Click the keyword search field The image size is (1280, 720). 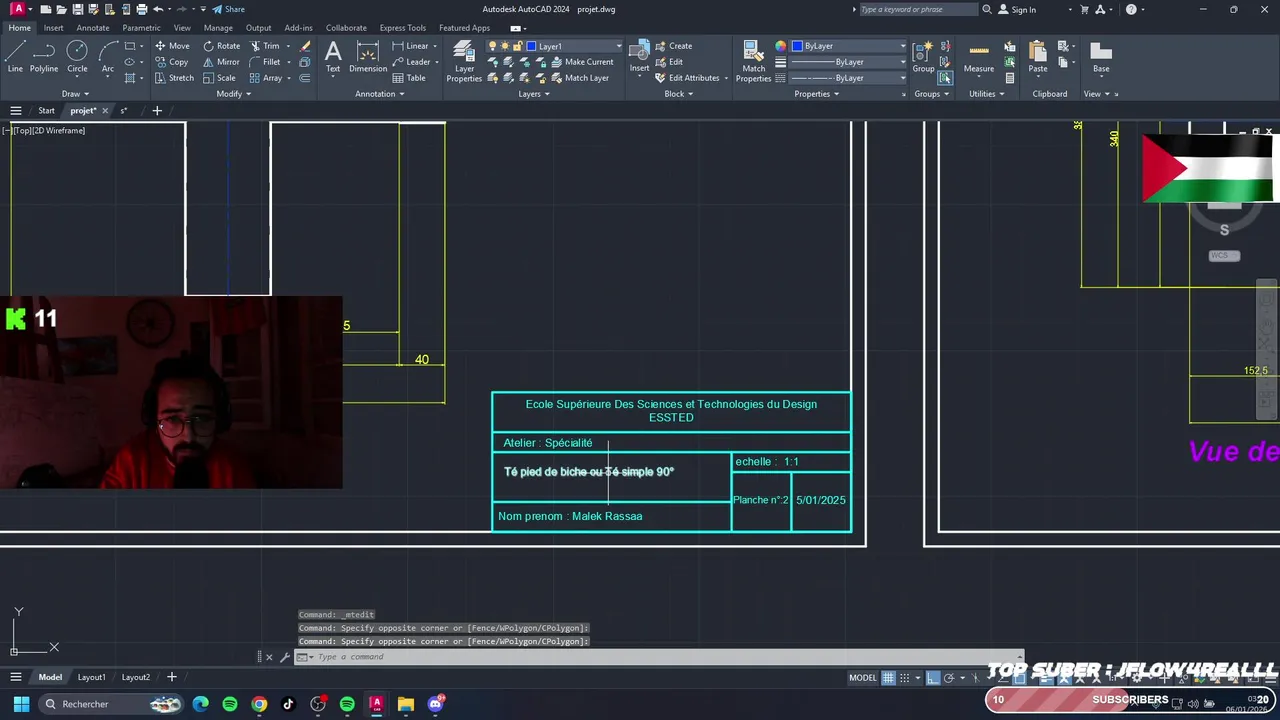tap(917, 10)
